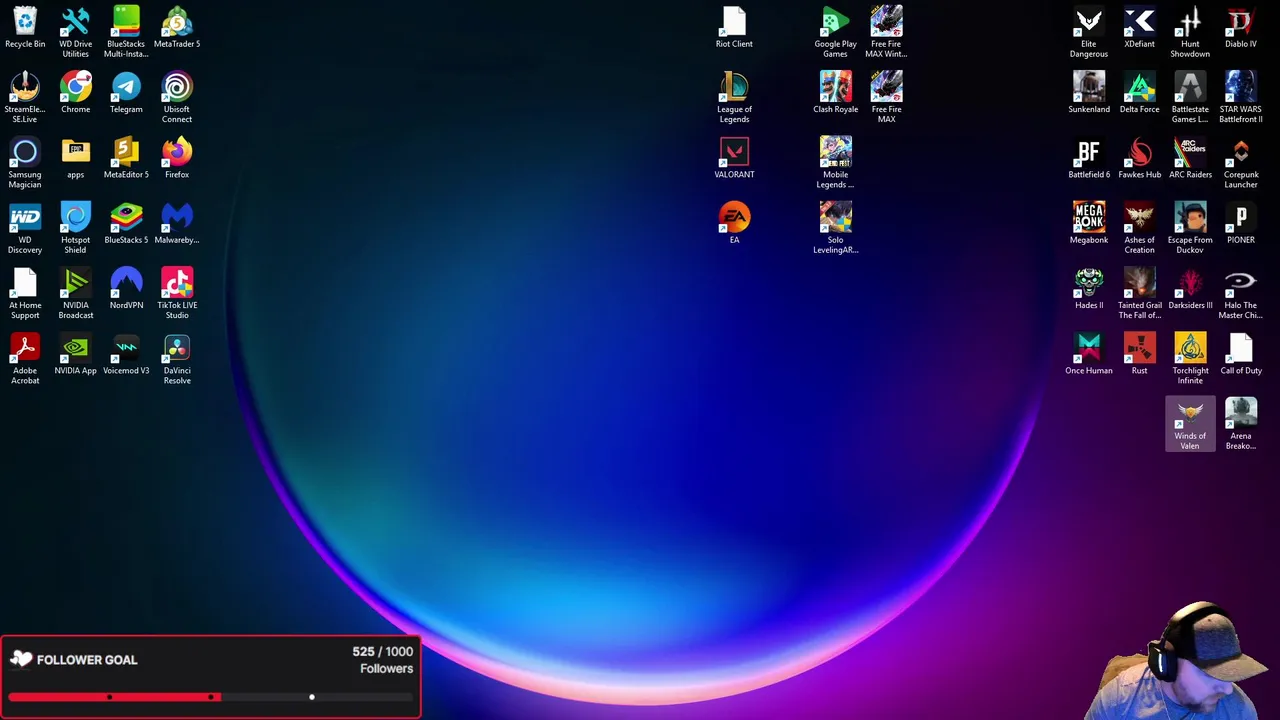
Task: Click the Darksiders III icon
Action: point(1190,282)
